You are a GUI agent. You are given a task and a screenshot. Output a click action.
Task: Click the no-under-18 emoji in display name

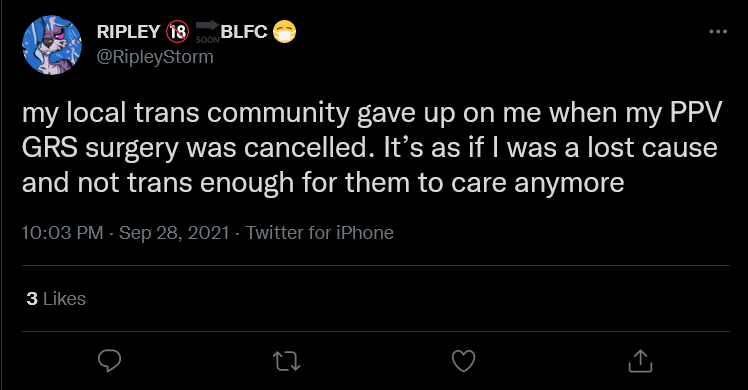coord(177,32)
